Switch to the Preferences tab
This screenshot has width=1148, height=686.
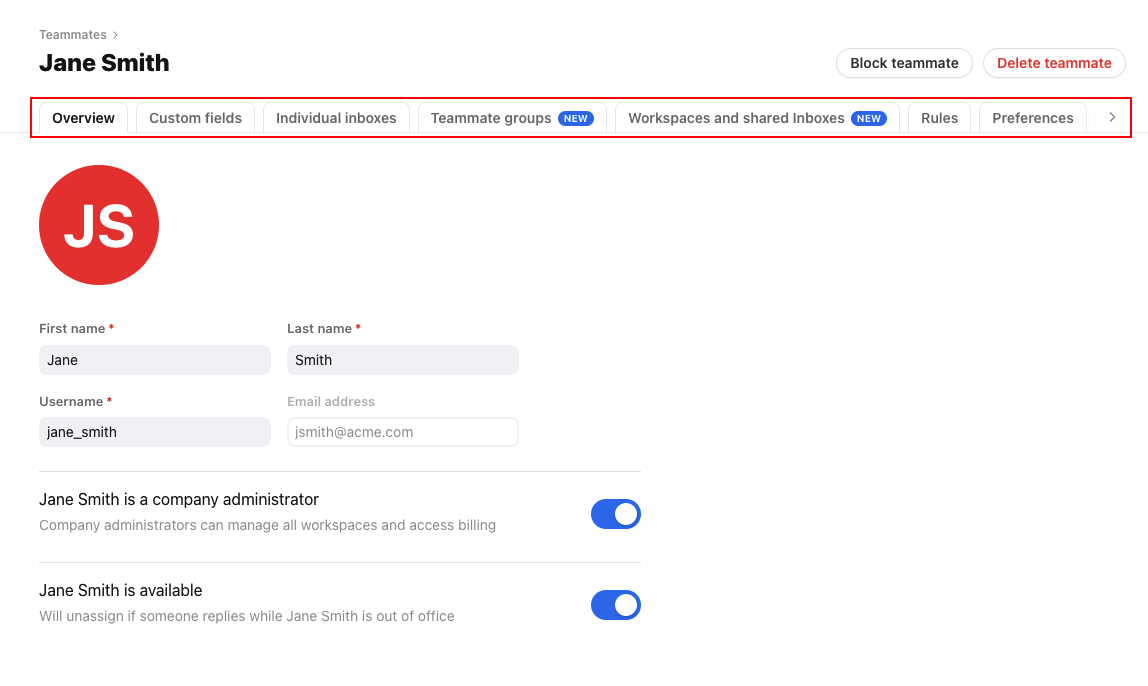point(1032,118)
